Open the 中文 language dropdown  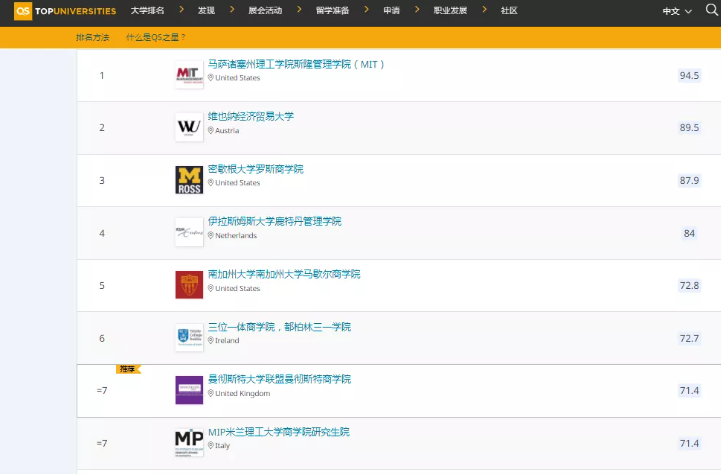coord(677,11)
